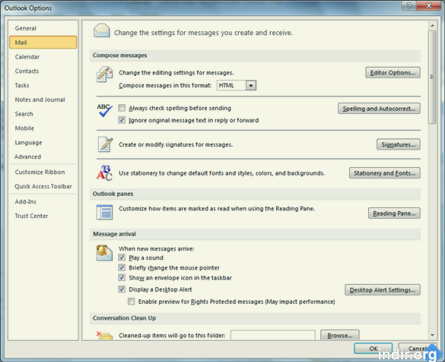This screenshot has width=445, height=362.
Task: Open Spelling and Autocorrect settings
Action: point(379,109)
